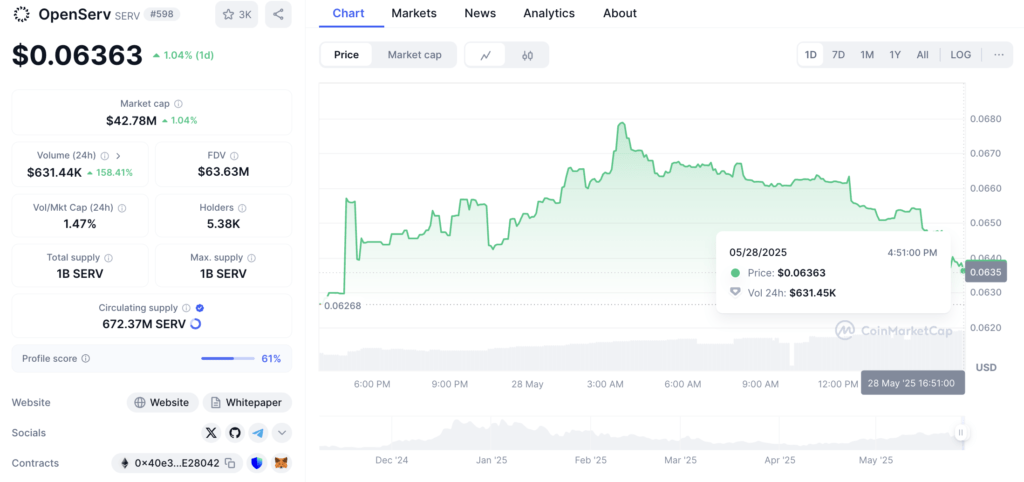Click the info icon beside Vol/Mkt Cap (24h)
Image resolution: width=1024 pixels, height=482 pixels.
(x=122, y=208)
